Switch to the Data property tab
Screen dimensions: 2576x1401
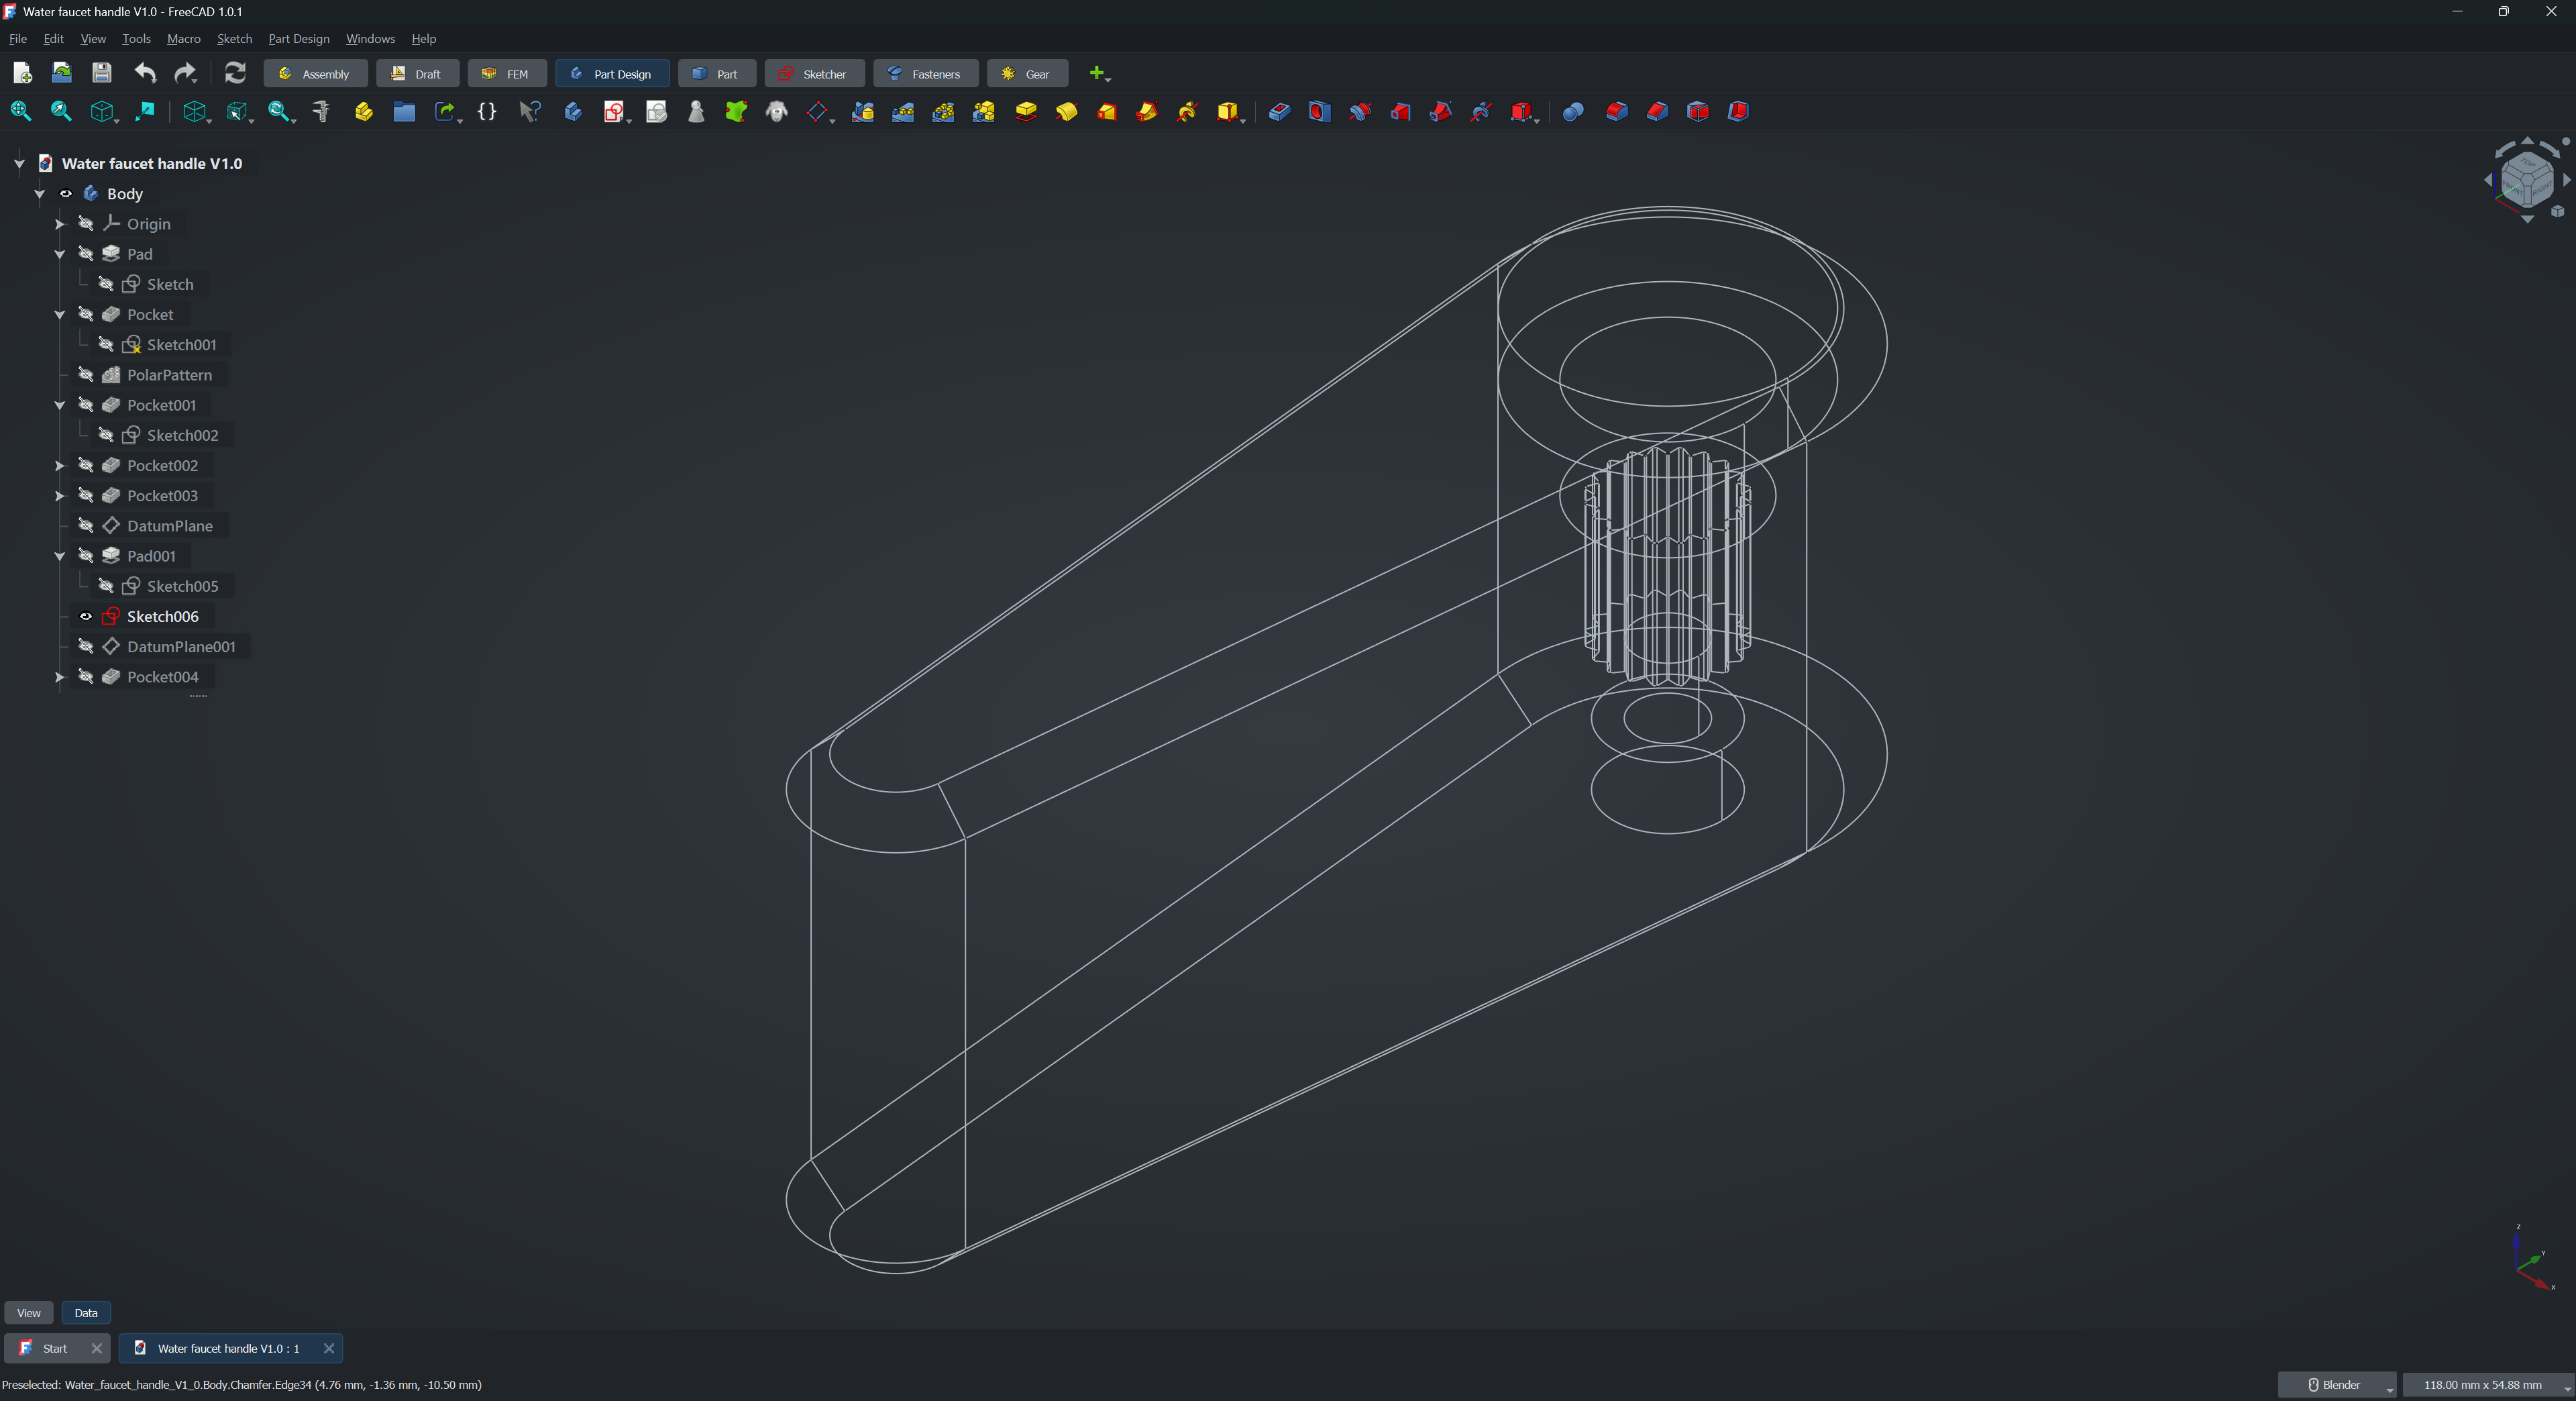click(x=86, y=1313)
